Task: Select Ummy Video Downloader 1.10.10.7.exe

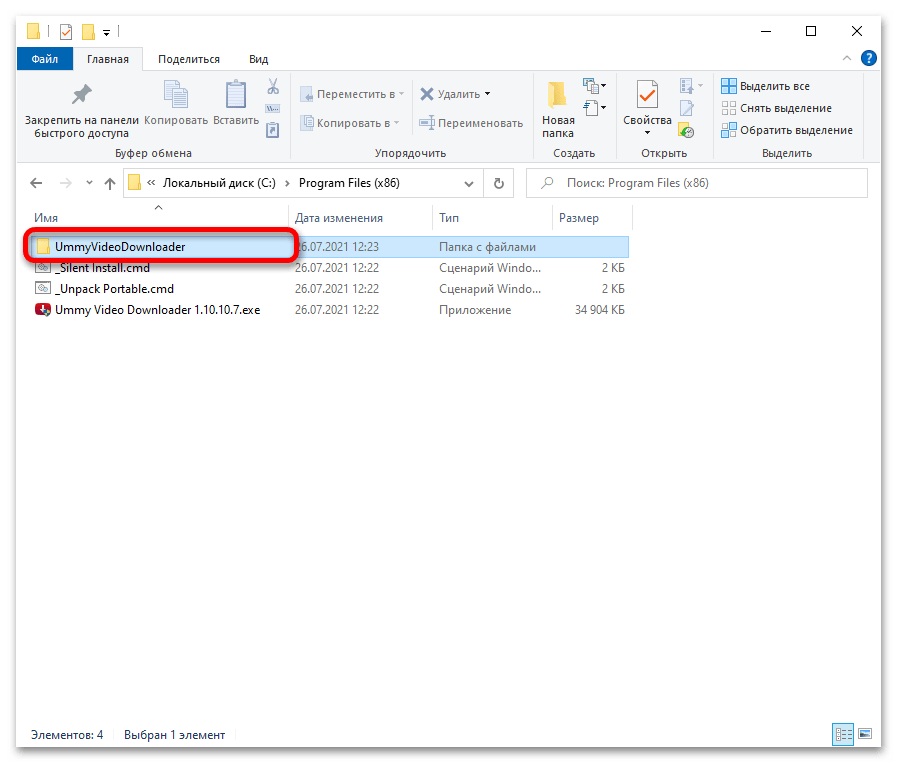Action: click(x=329, y=310)
